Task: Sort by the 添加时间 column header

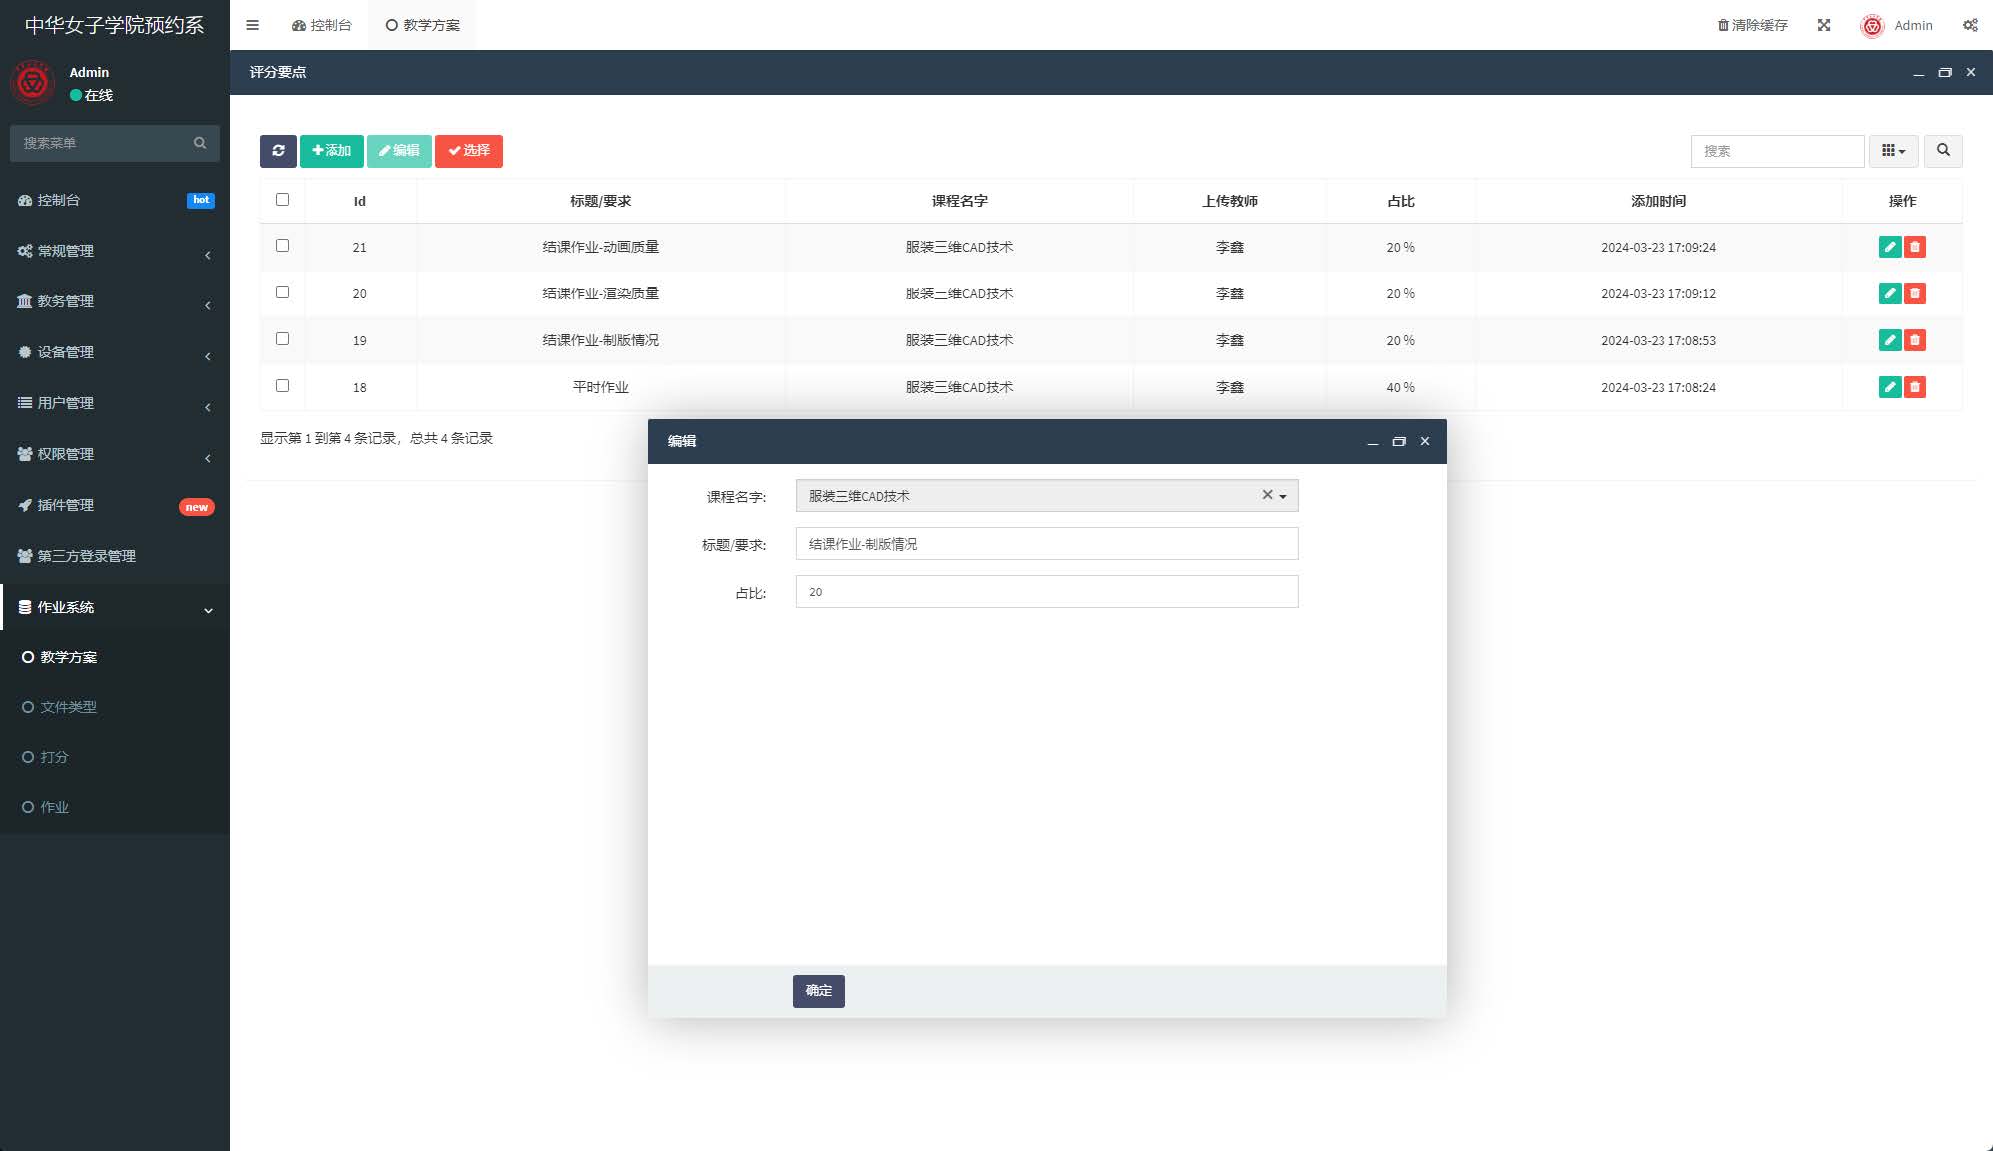Action: tap(1658, 201)
